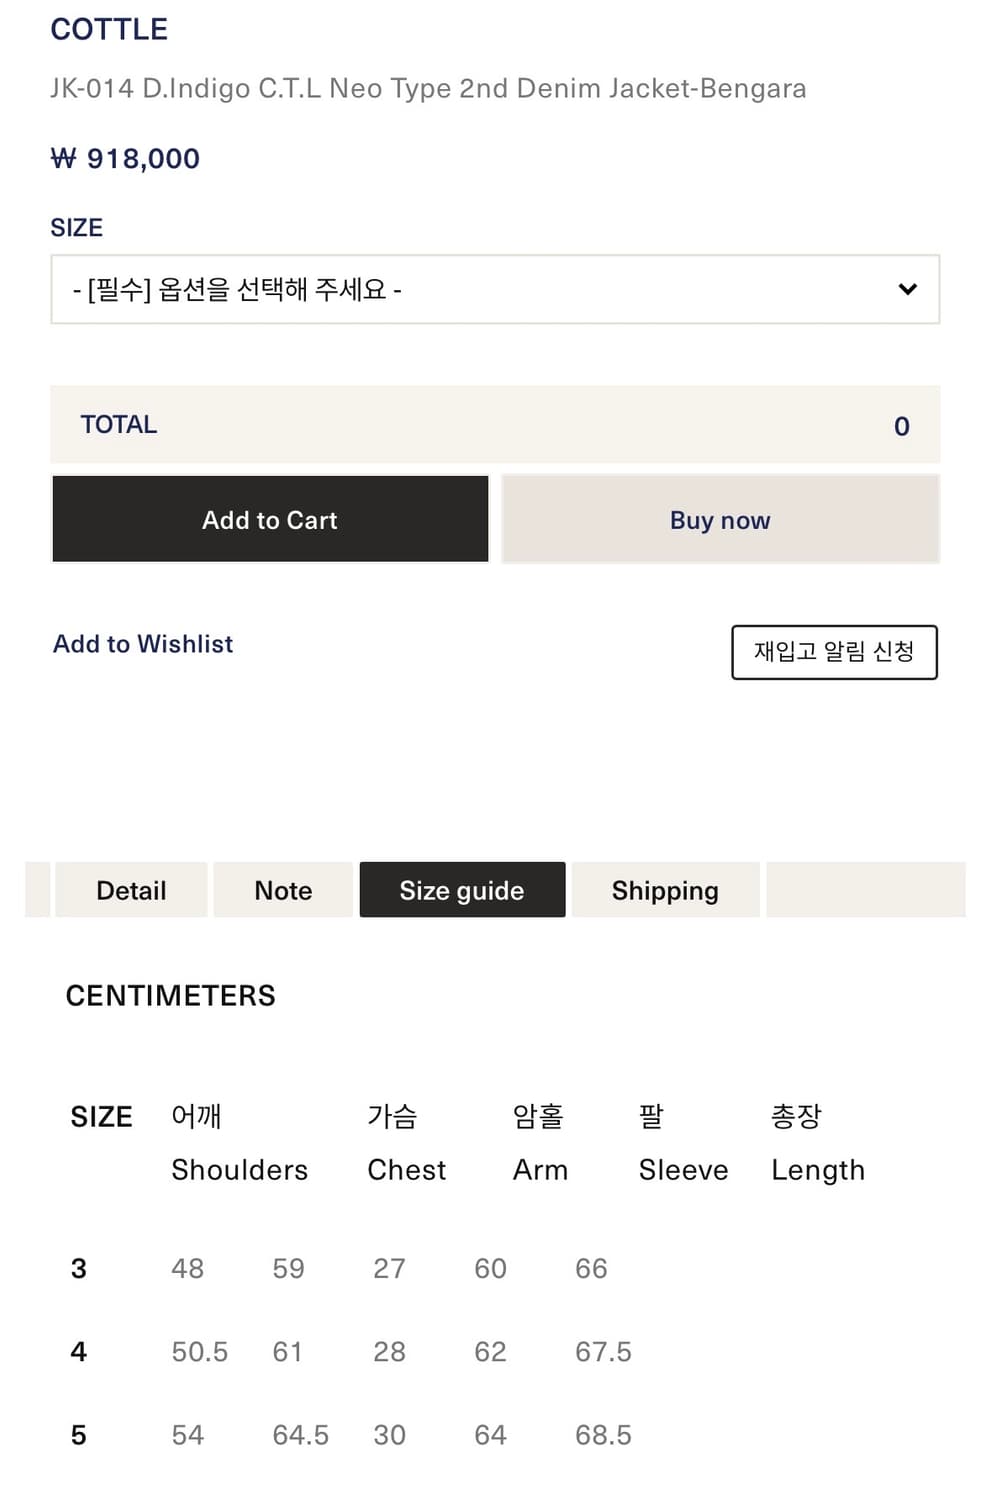Select the Size guide tab

[x=462, y=890]
